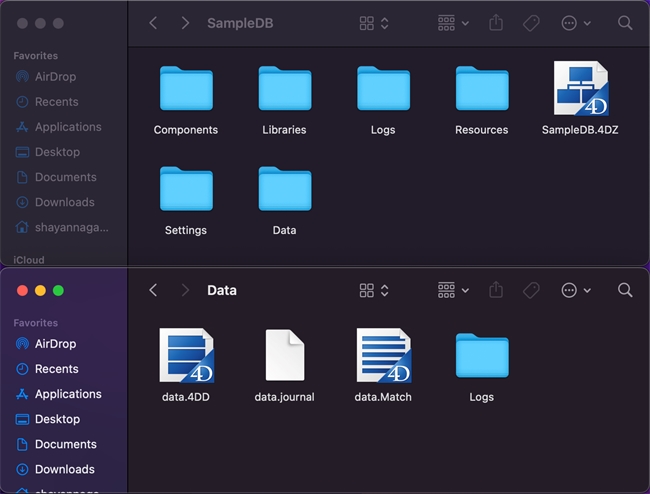
Task: Open icon view switcher in Data window
Action: coord(374,290)
